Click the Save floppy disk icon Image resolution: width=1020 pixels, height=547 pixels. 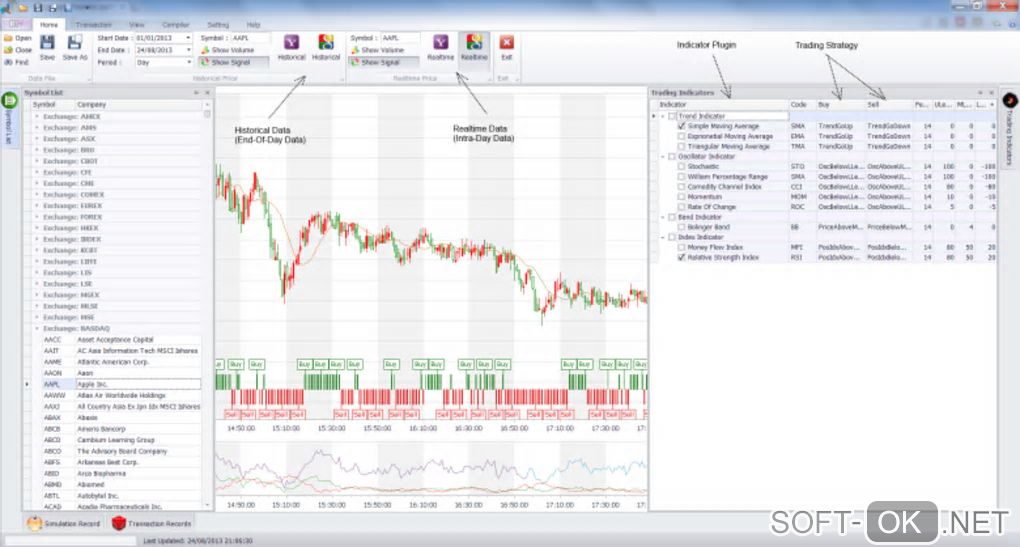[47, 43]
